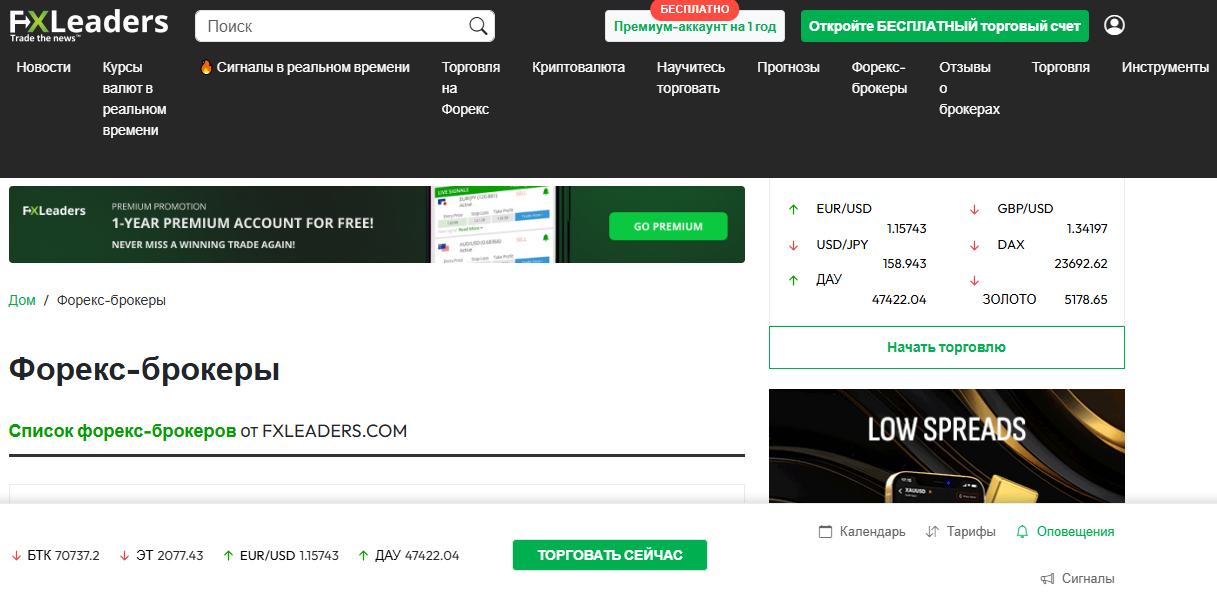Open the Криптовалюта menu item

tap(579, 67)
